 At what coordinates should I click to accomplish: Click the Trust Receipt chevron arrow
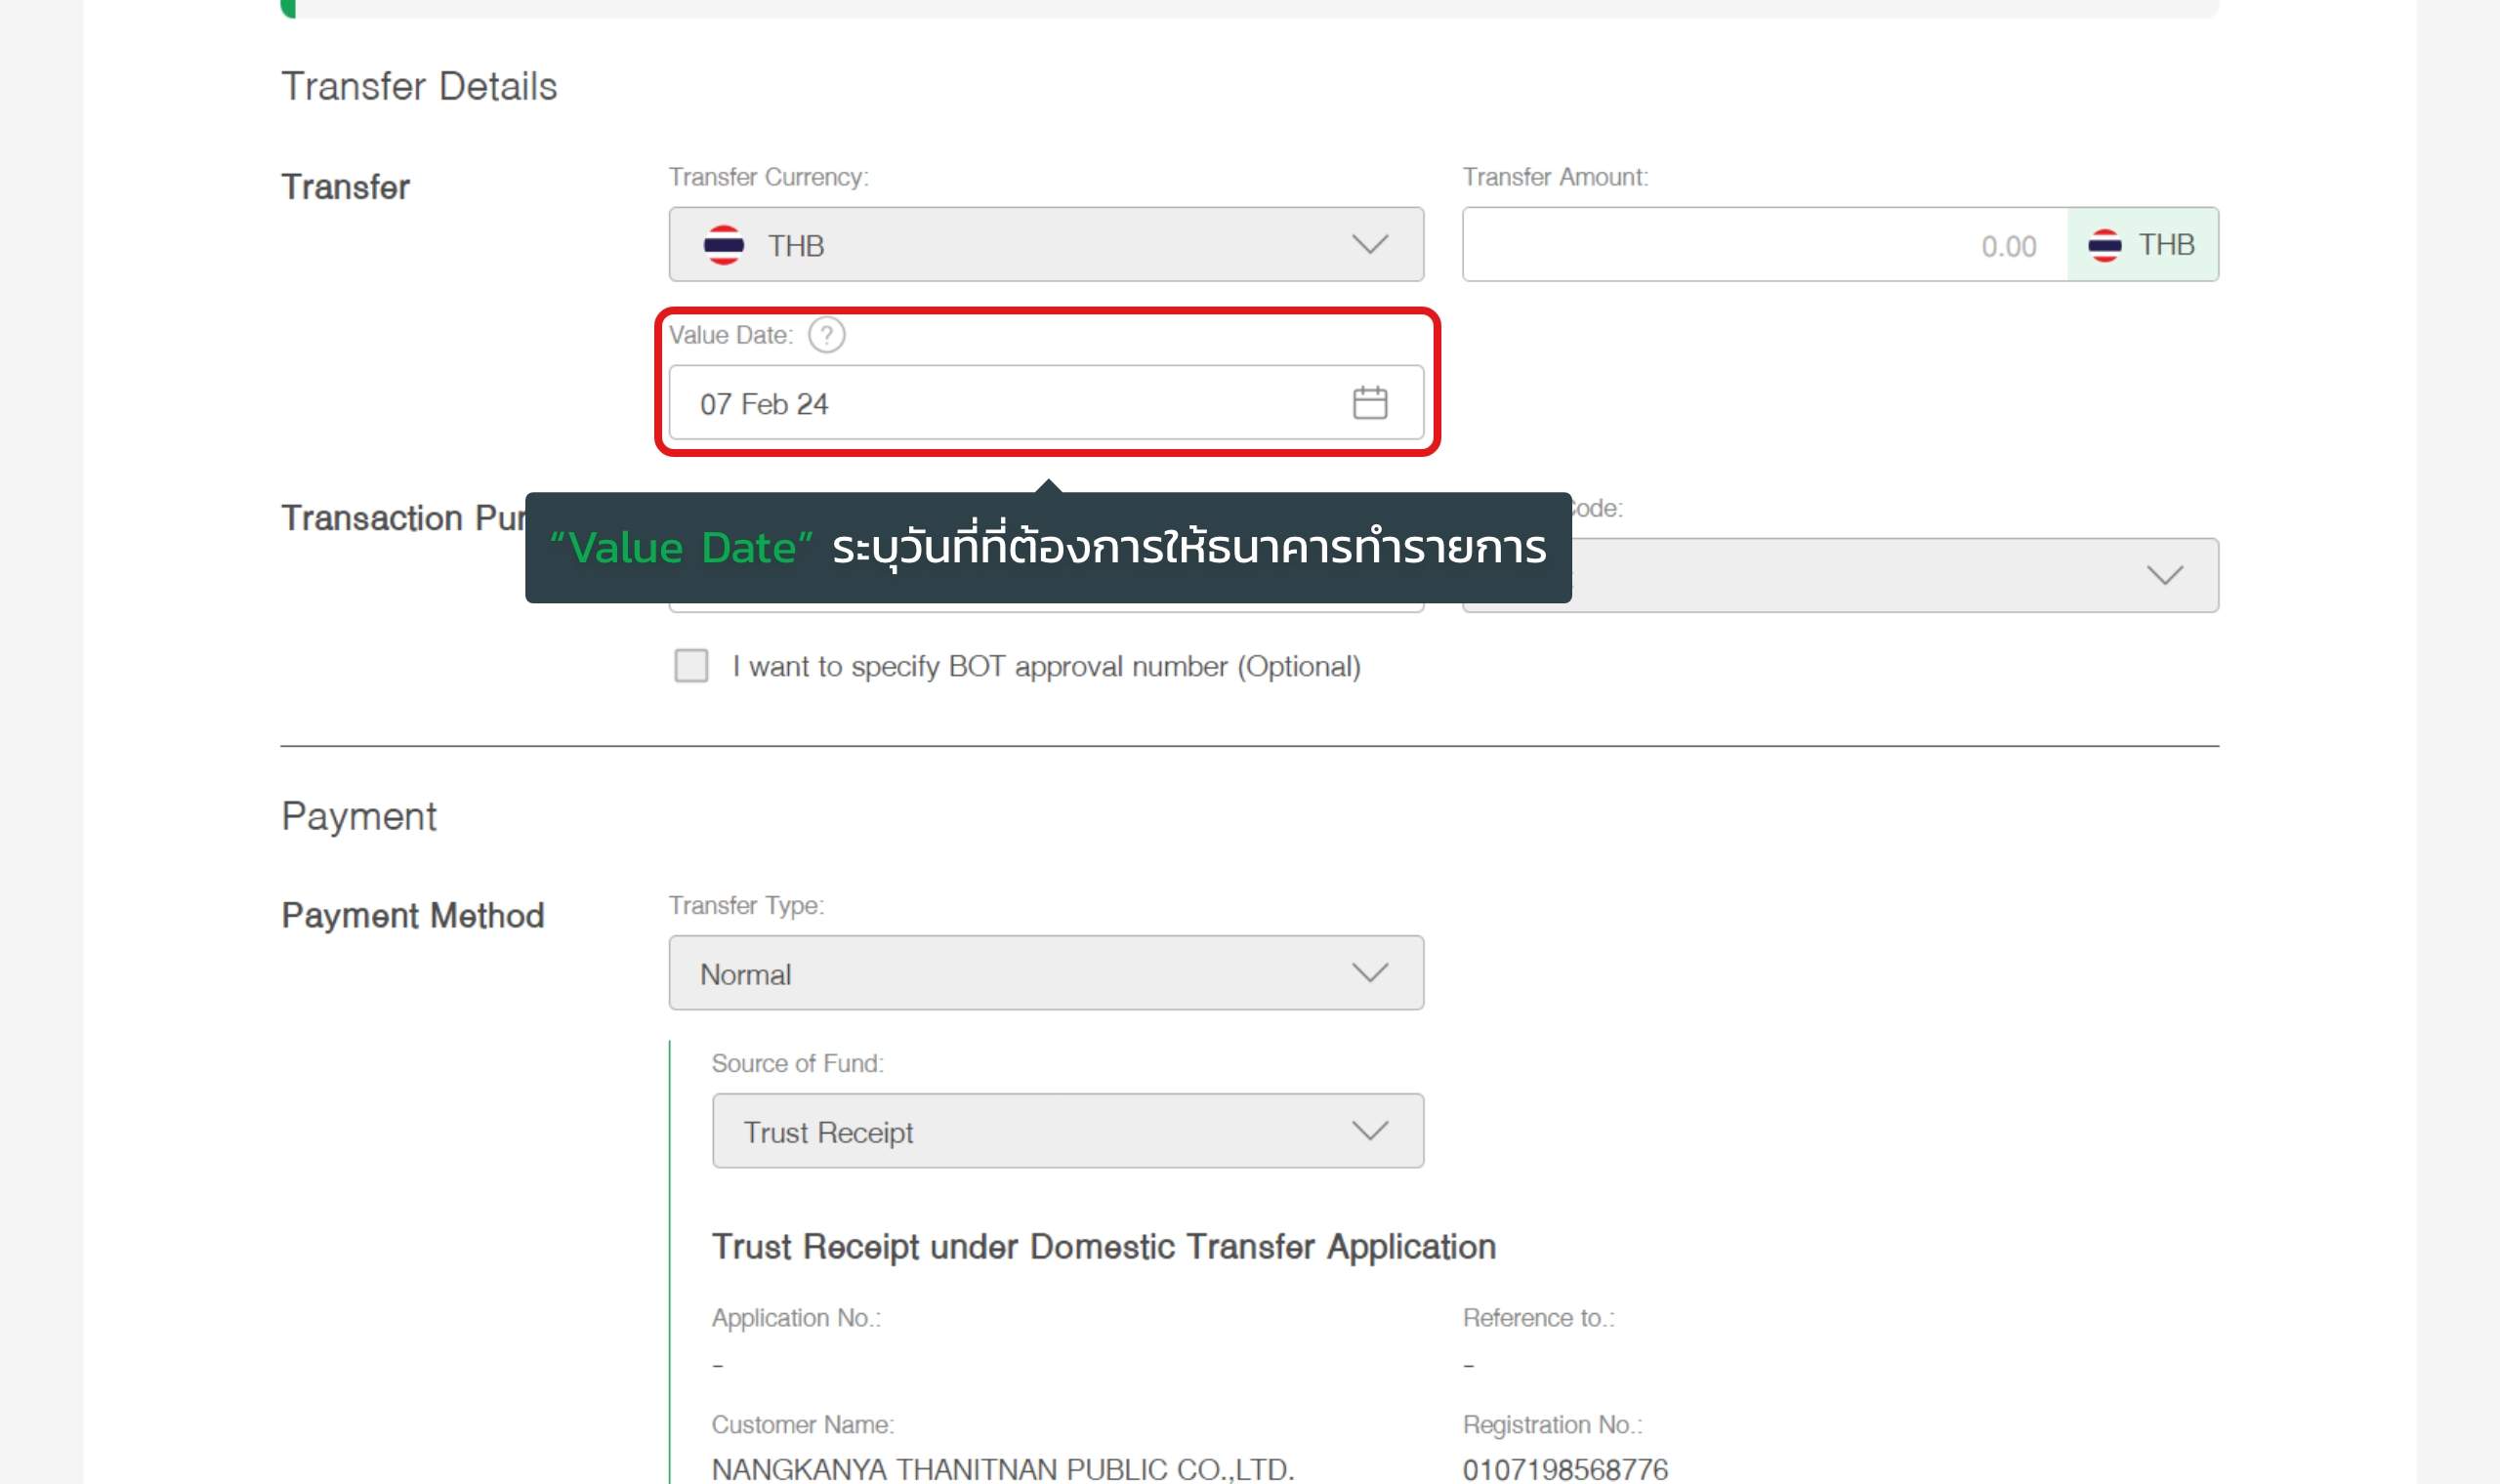(x=1369, y=1131)
